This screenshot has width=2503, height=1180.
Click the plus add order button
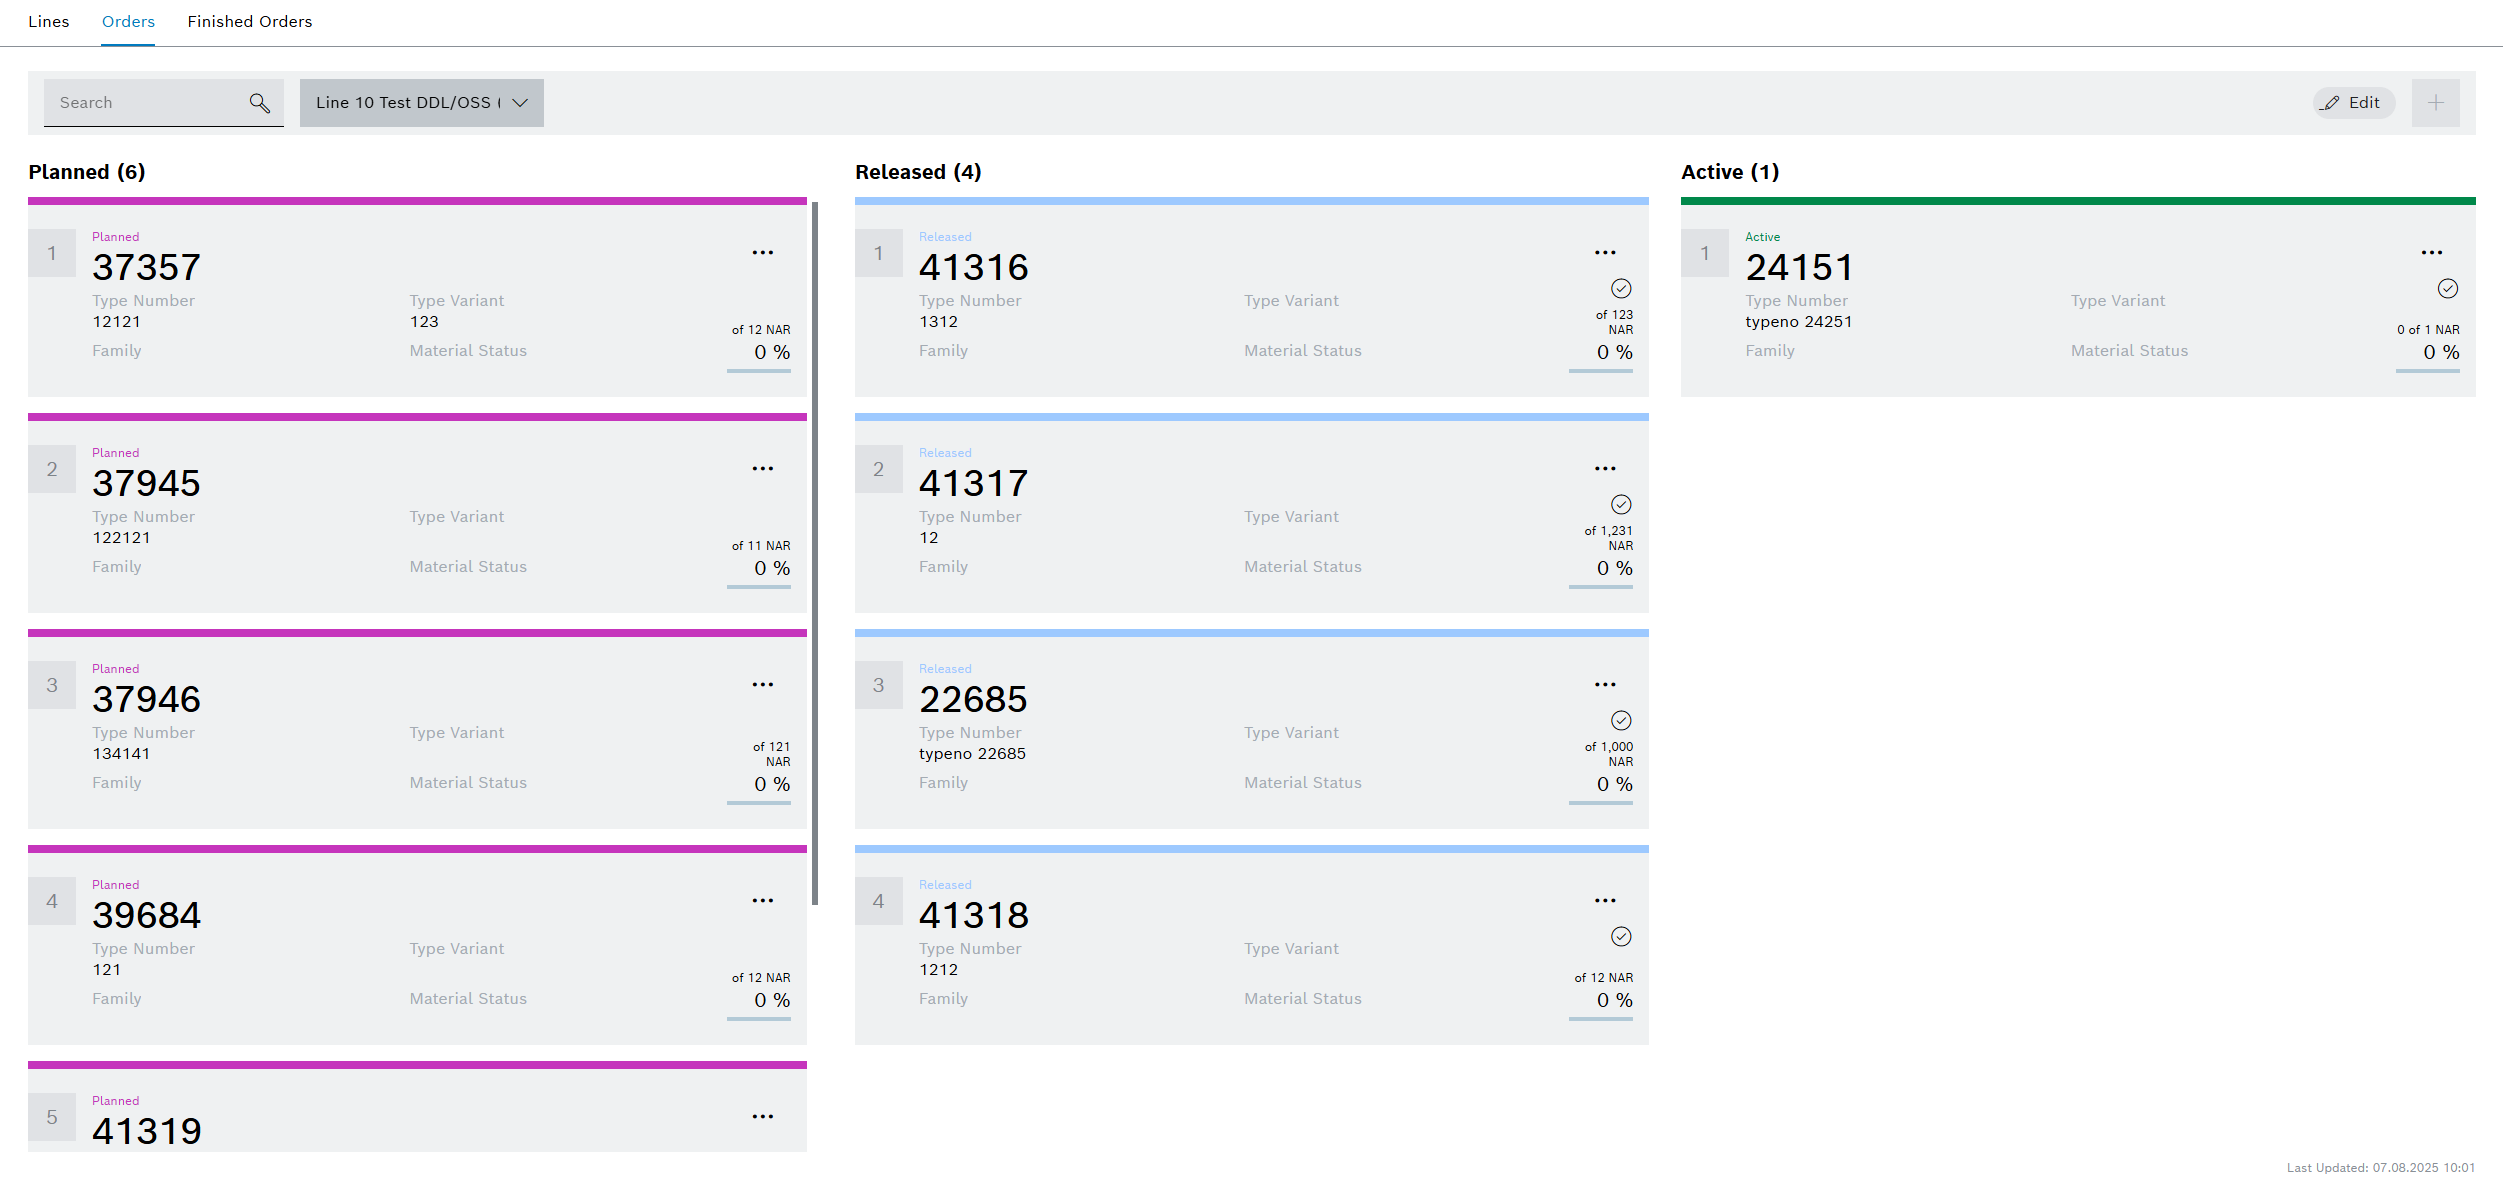point(2435,103)
